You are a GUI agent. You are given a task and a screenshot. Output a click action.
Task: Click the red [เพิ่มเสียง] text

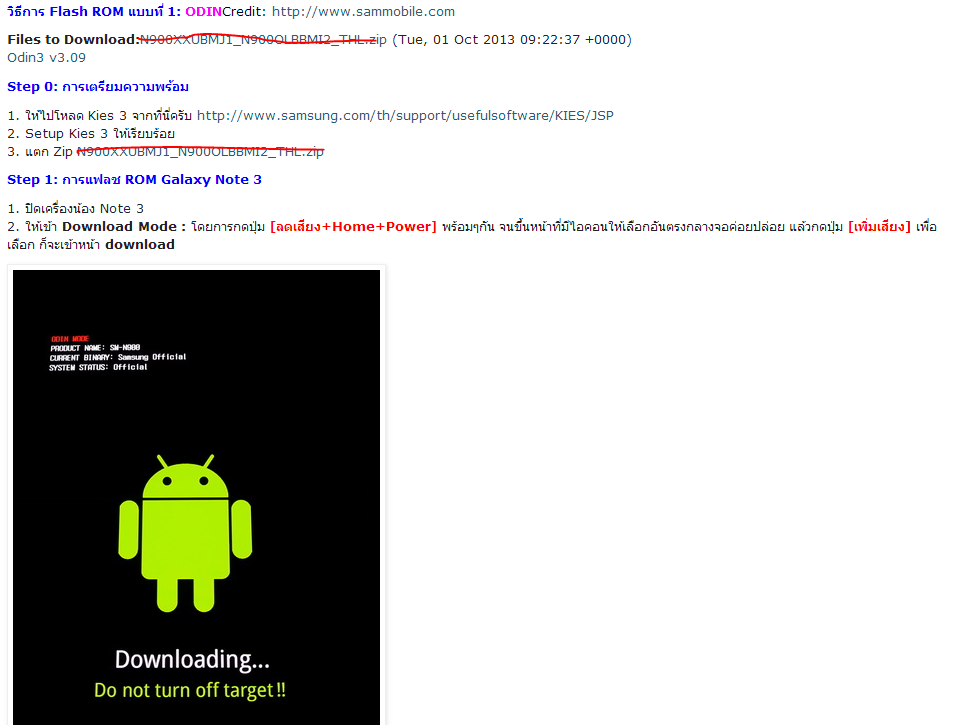[x=879, y=227]
